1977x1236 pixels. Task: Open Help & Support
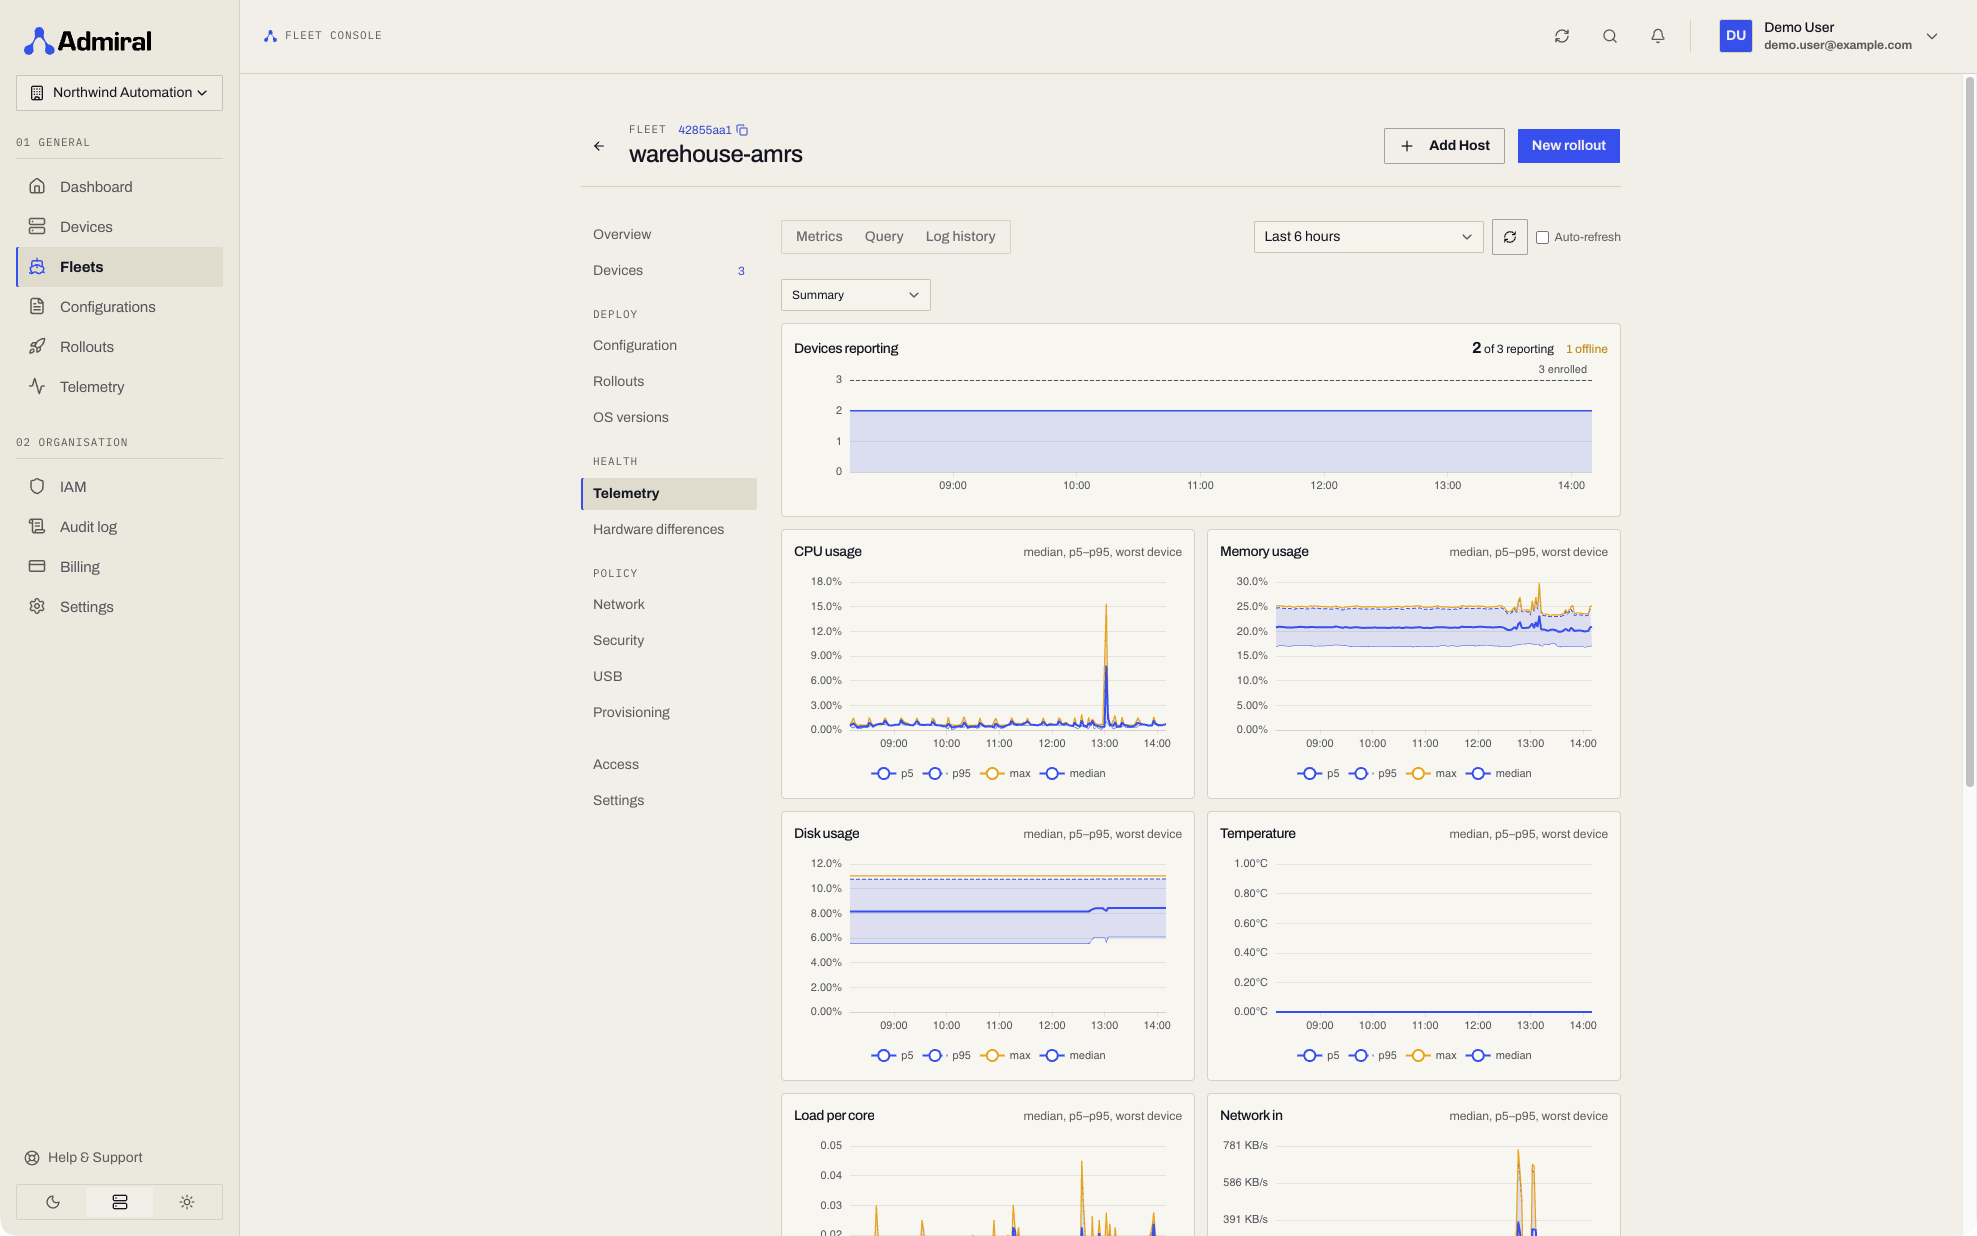(x=84, y=1158)
